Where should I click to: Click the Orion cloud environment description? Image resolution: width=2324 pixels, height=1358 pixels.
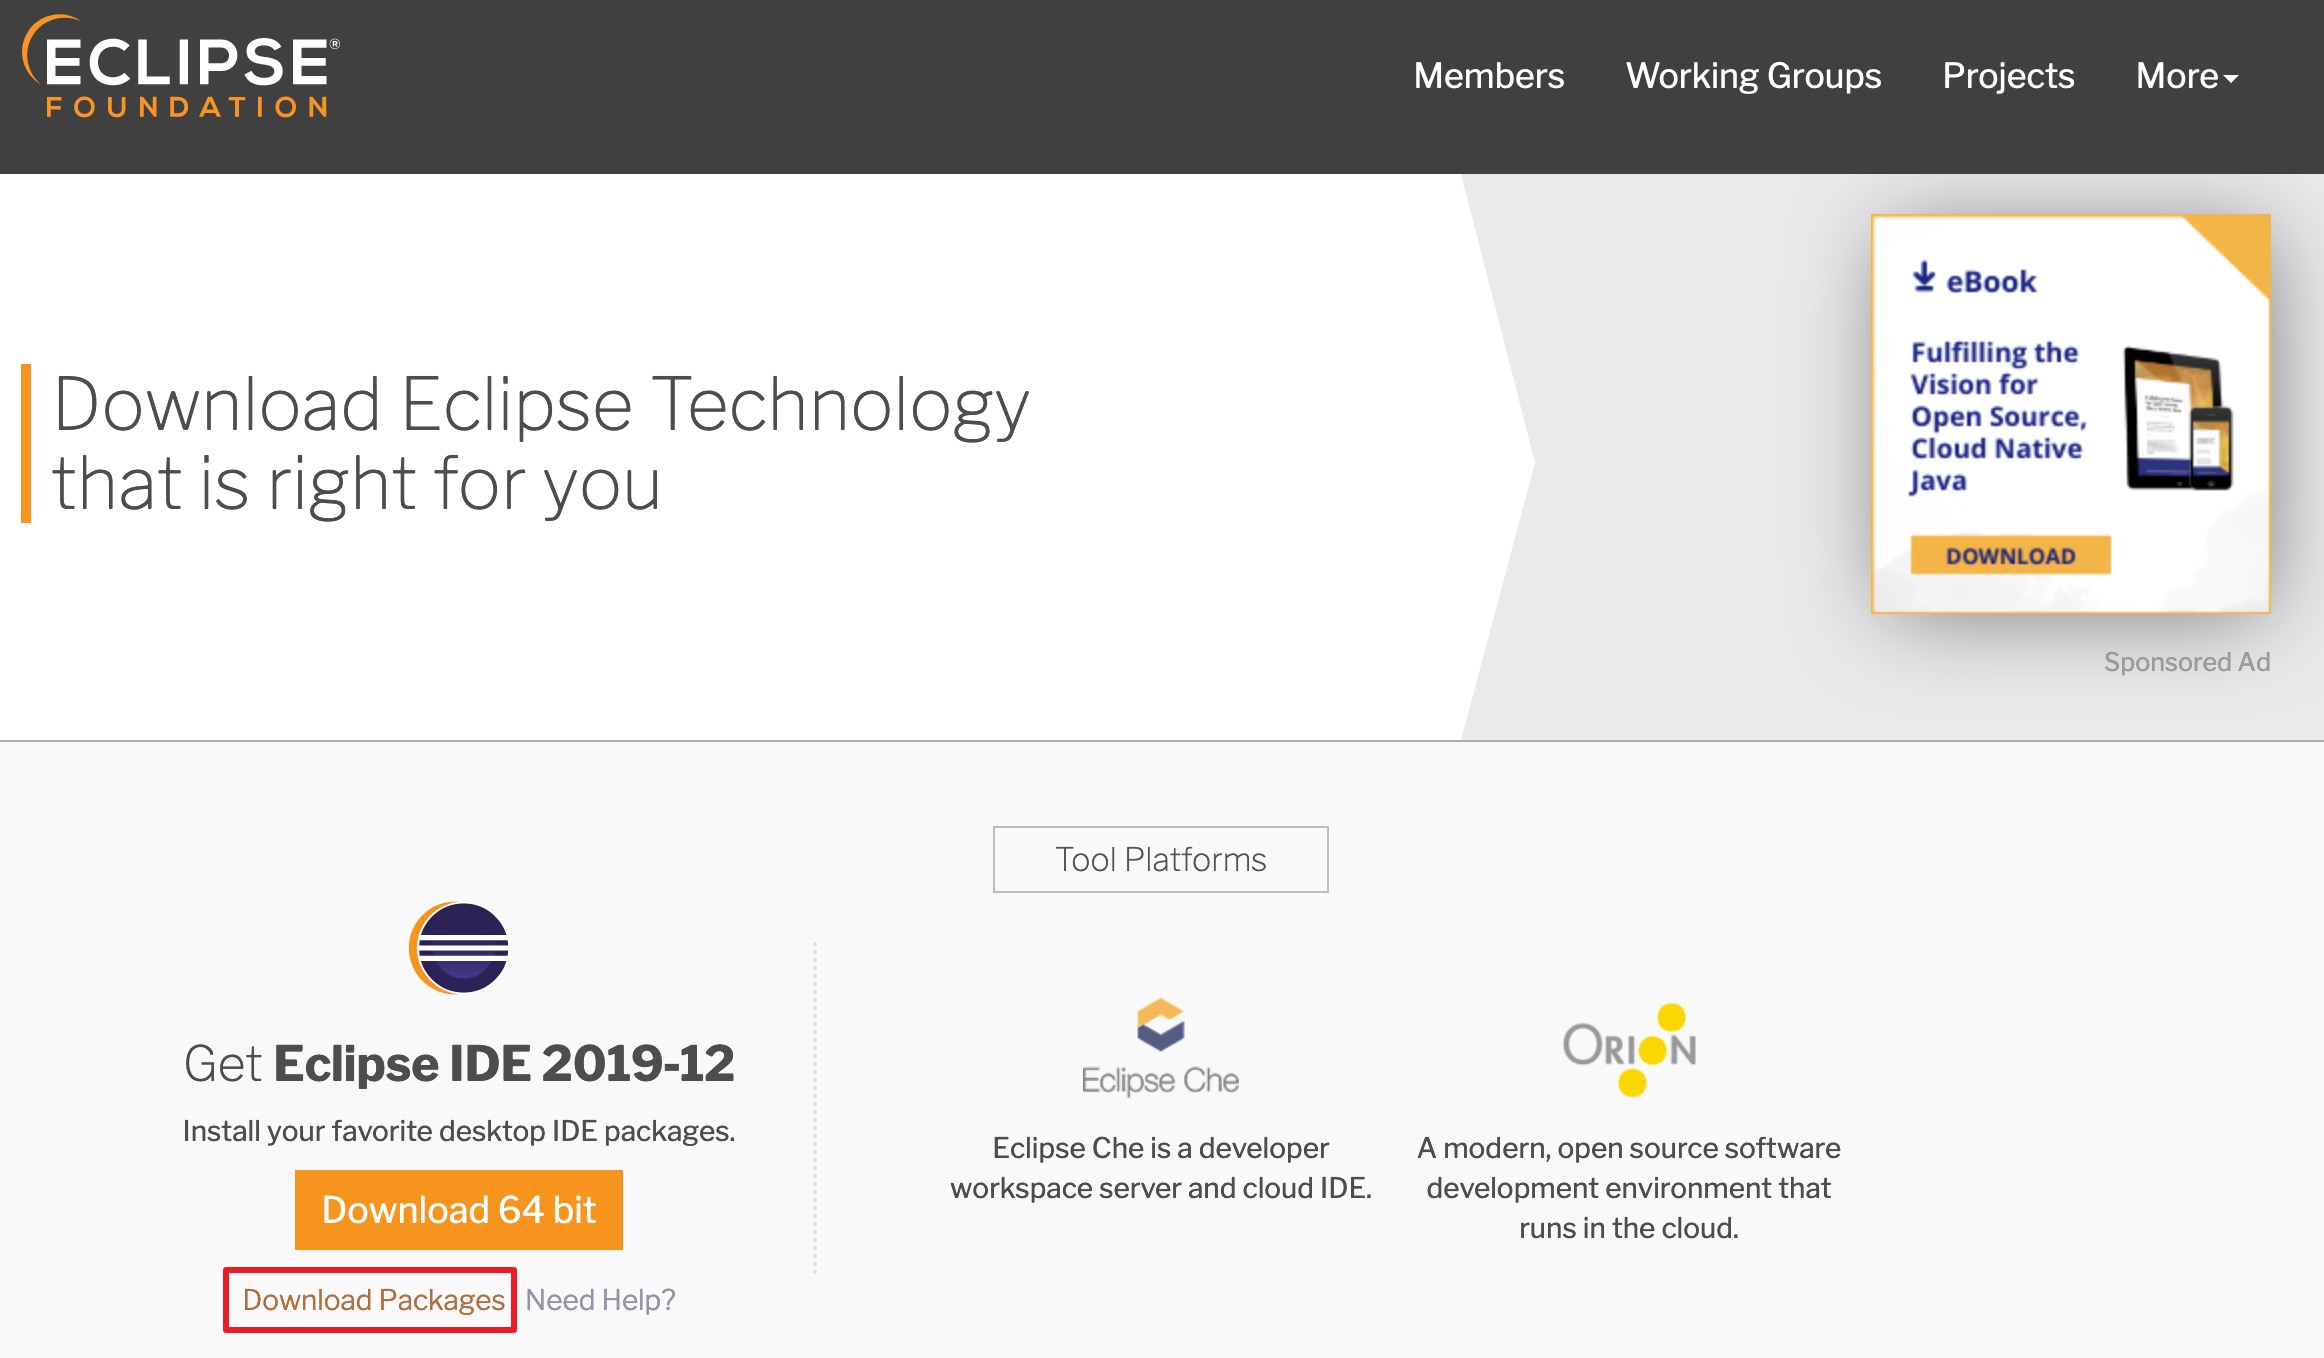(x=1628, y=1187)
